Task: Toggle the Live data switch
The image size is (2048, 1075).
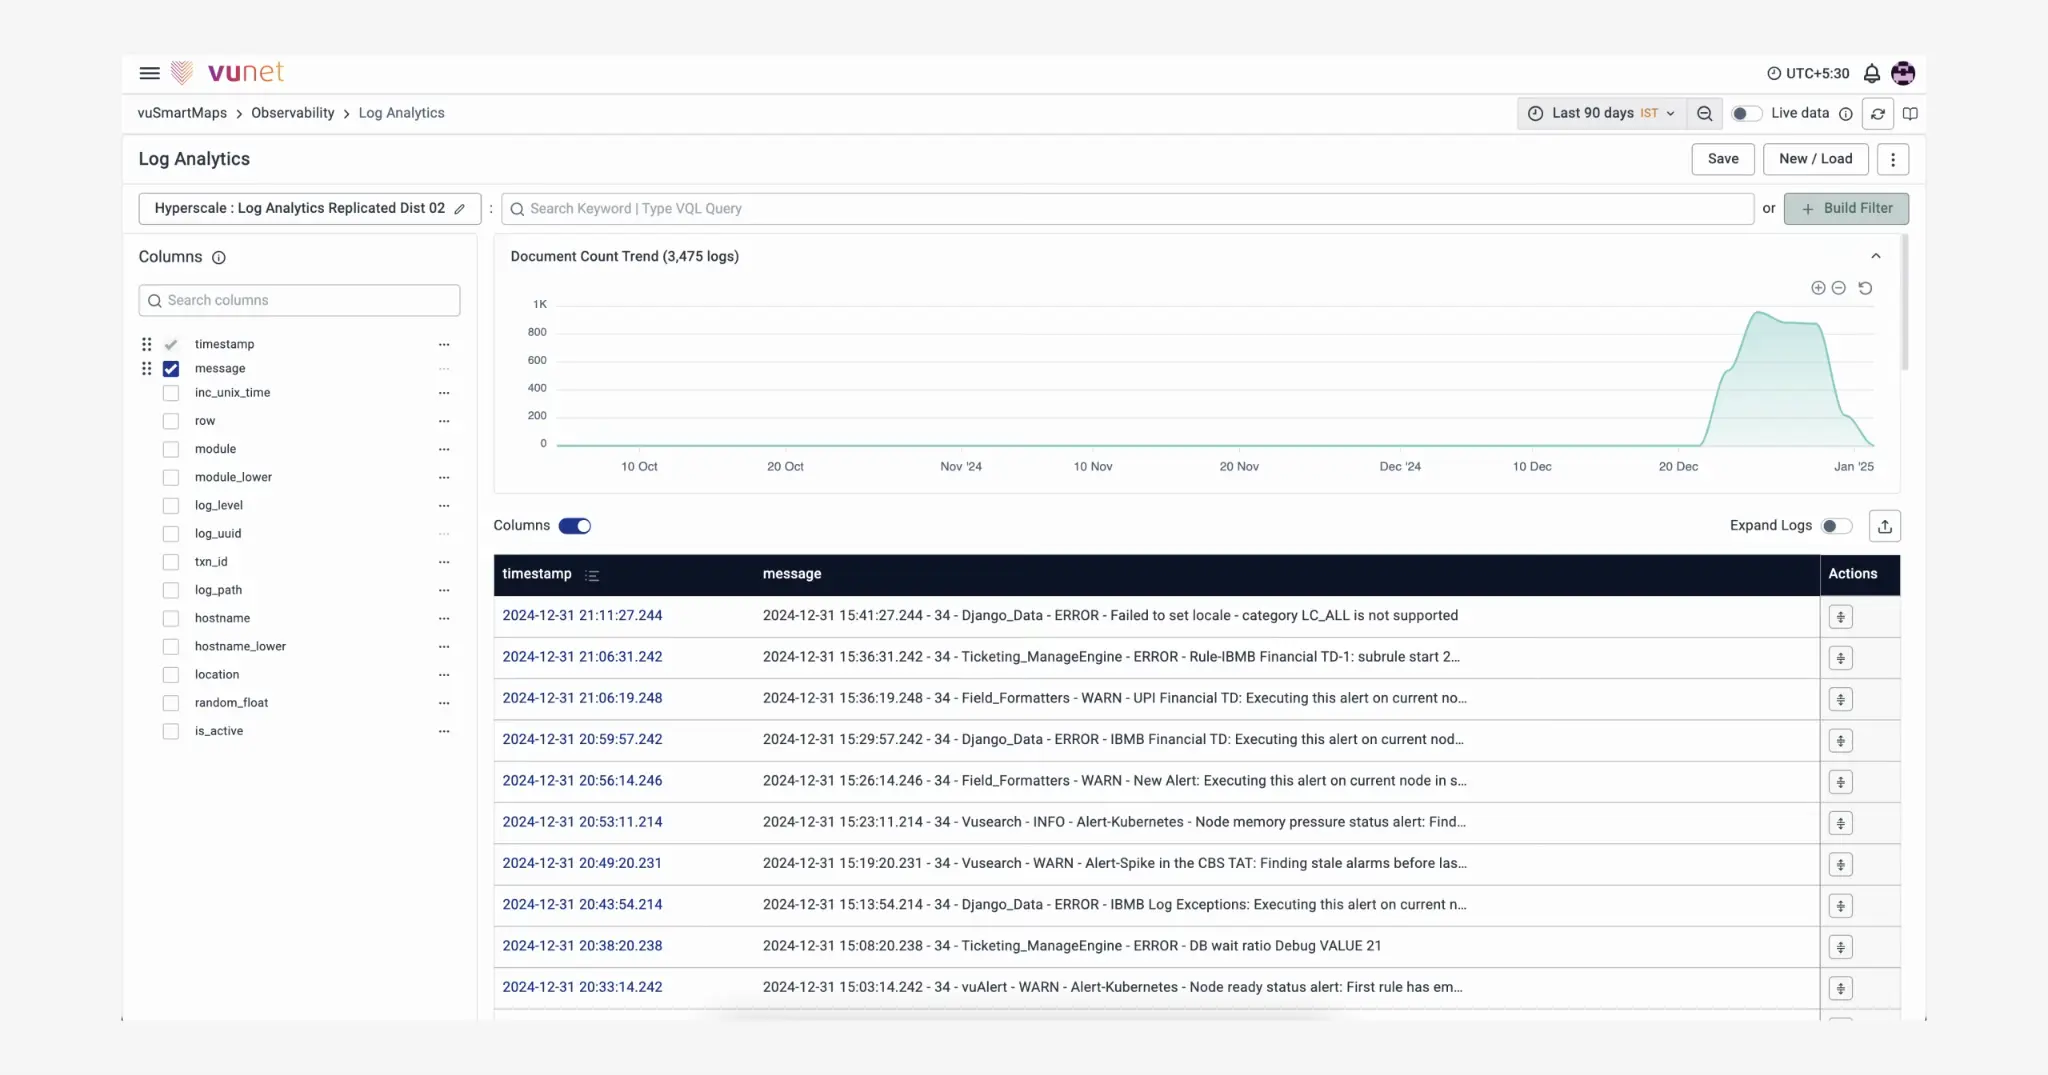Action: 1746,114
